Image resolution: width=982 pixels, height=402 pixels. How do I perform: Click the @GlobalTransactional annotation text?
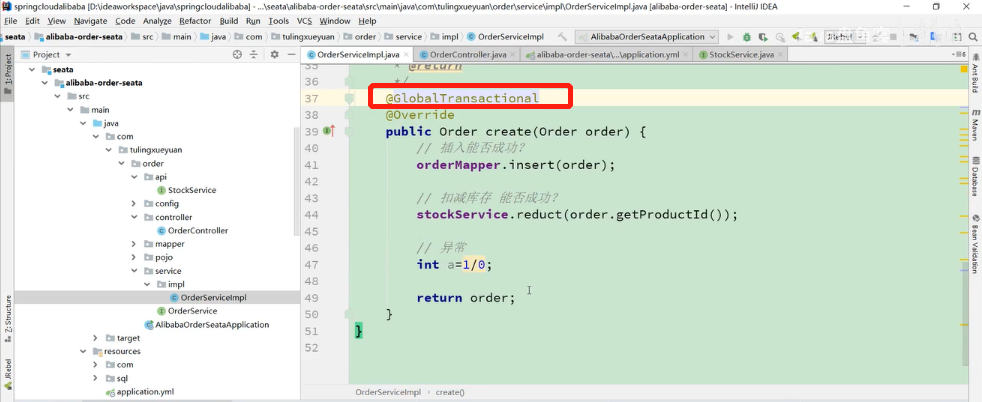click(462, 98)
